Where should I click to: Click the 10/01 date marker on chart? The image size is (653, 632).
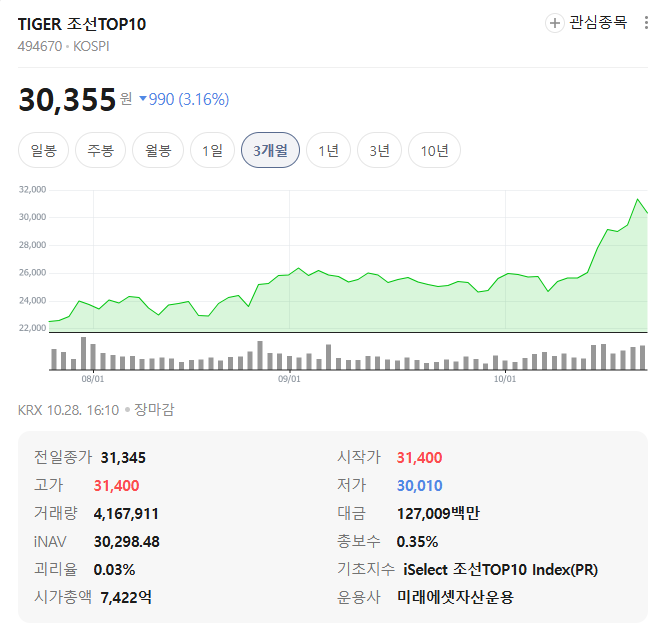[505, 379]
